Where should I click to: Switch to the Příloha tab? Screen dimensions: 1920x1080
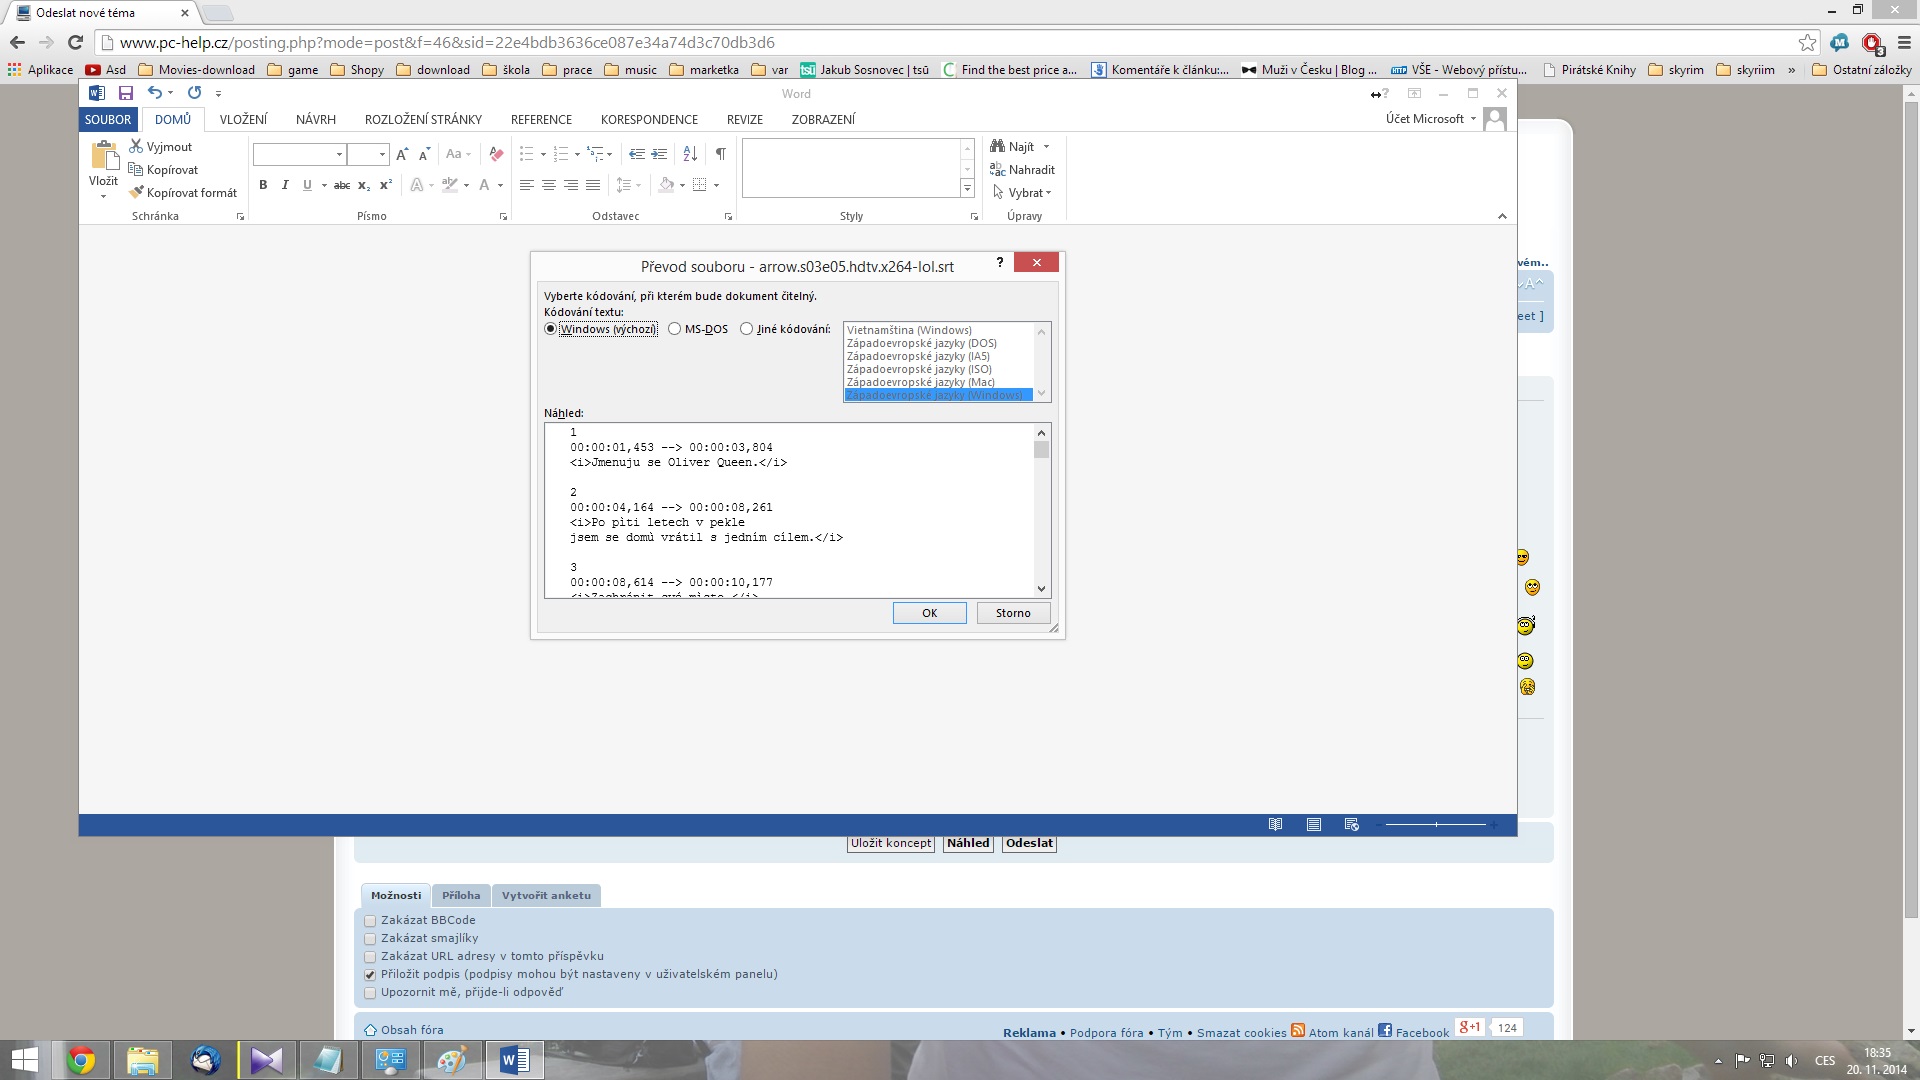pos(461,895)
